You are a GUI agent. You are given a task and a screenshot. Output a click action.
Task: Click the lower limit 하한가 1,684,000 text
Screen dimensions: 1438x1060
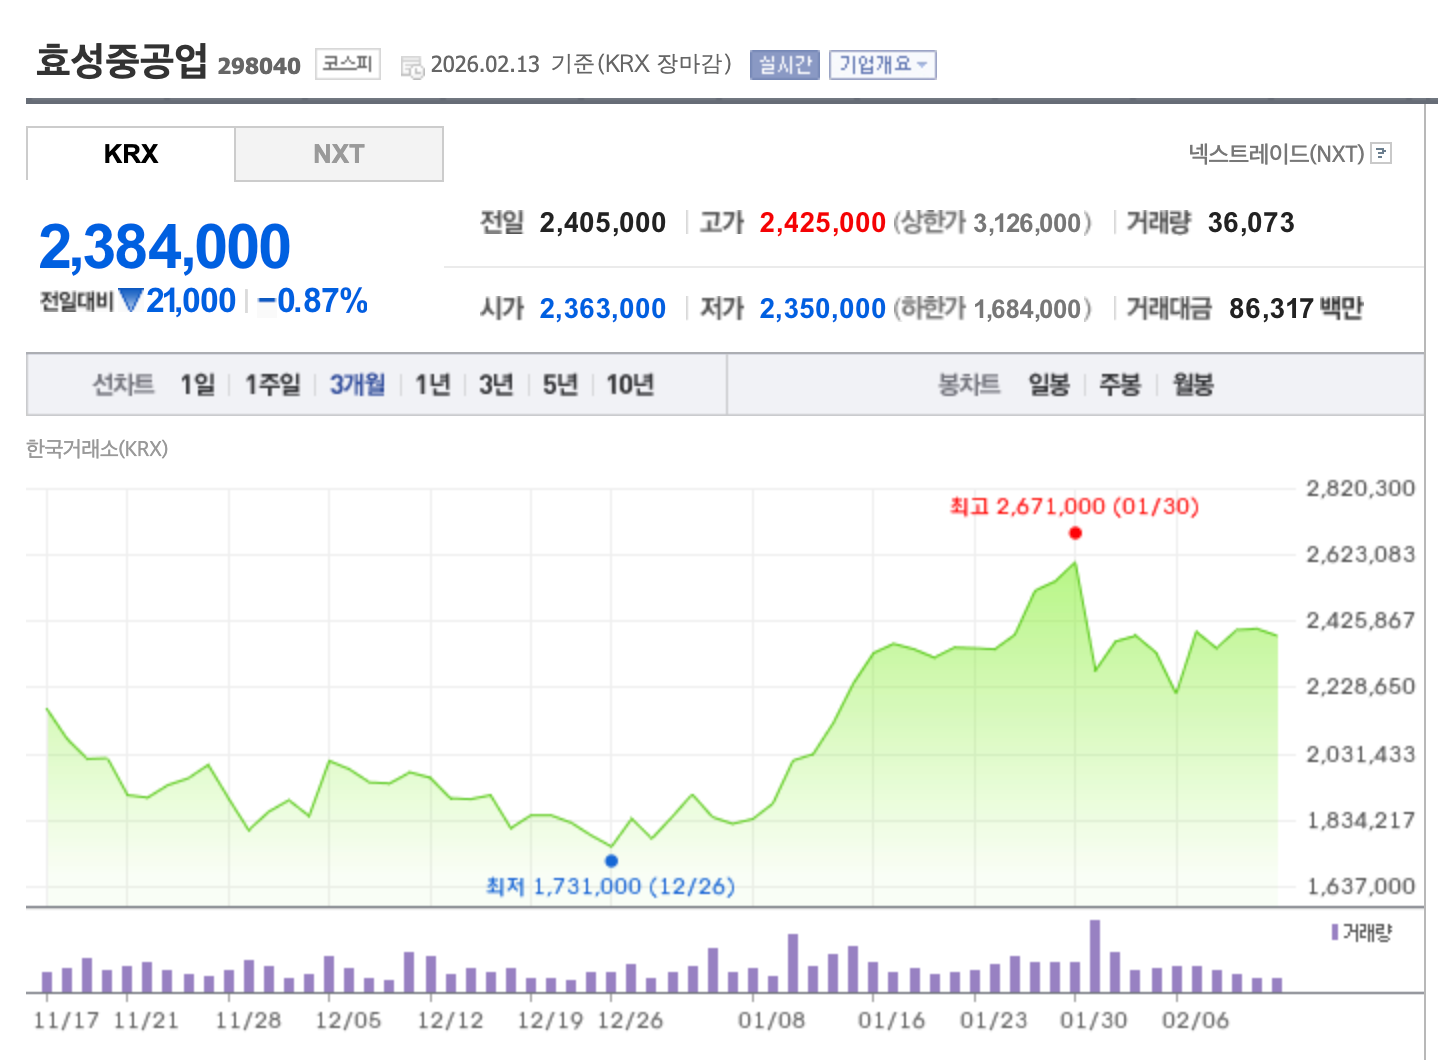pyautogui.click(x=992, y=308)
